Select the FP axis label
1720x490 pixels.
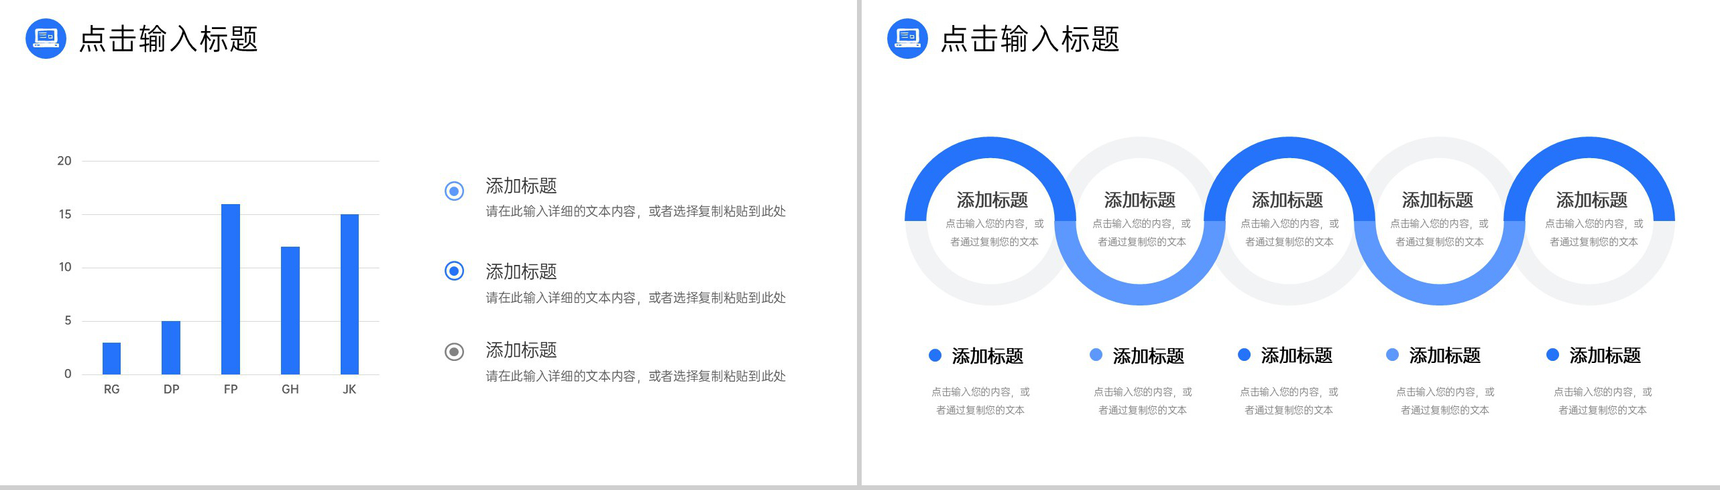[230, 389]
